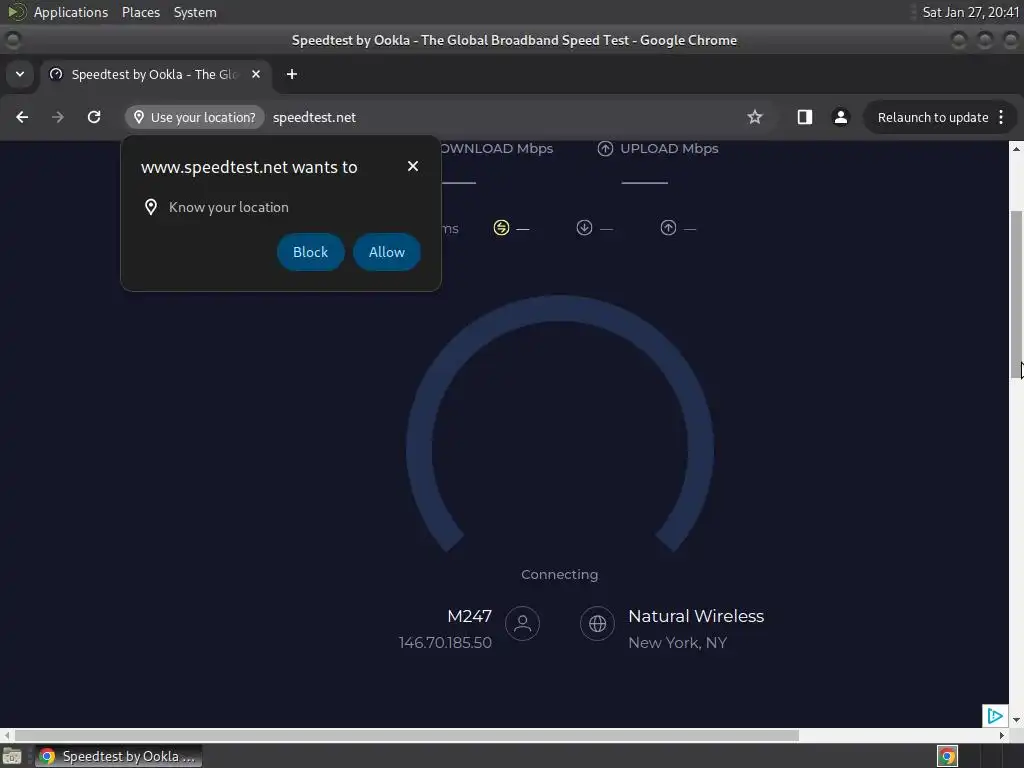Open the Applications menu

(x=71, y=12)
